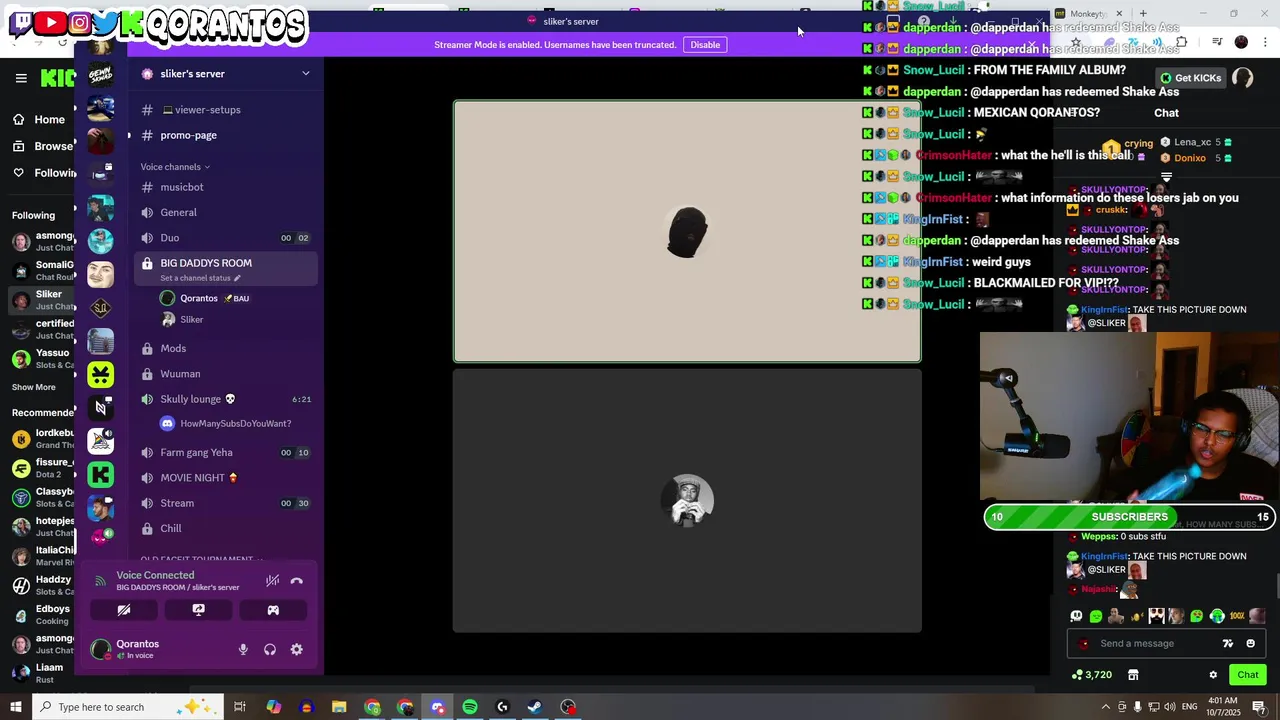Open Kick chat settings gear
1280x720 pixels.
click(1213, 675)
